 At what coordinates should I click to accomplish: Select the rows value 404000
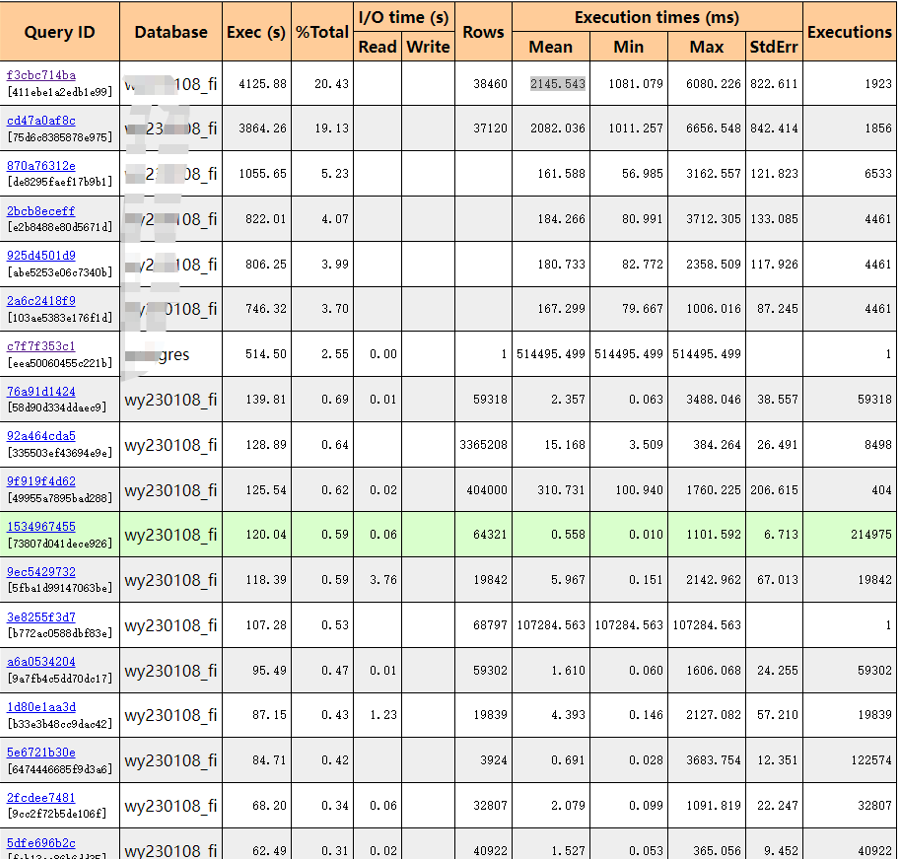(487, 490)
